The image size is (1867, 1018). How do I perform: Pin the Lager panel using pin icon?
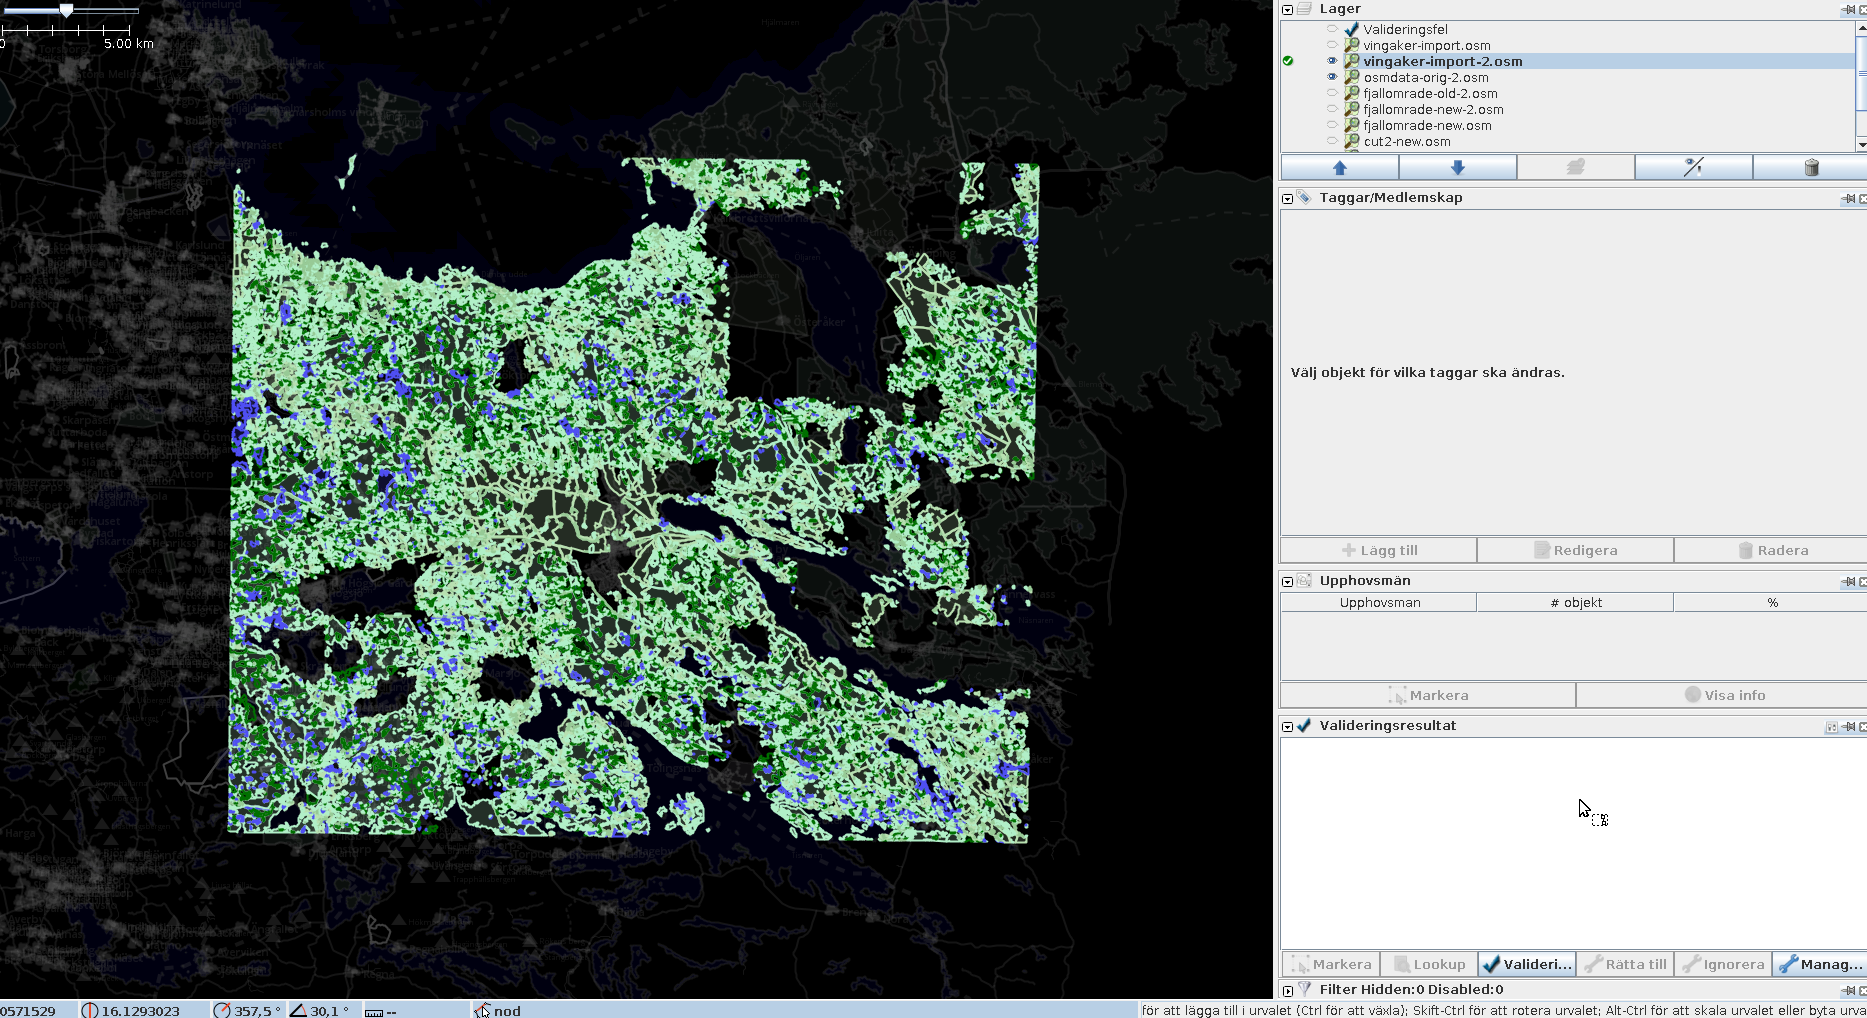[x=1848, y=9]
